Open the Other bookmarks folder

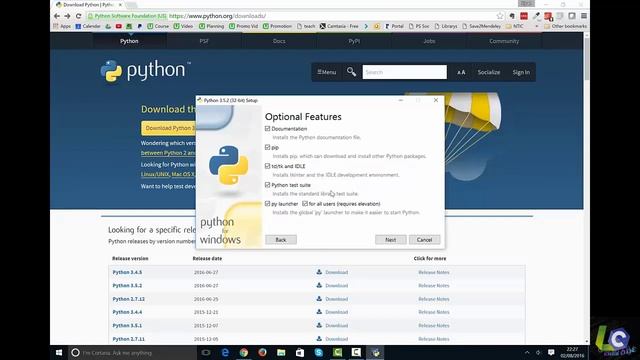(566, 26)
